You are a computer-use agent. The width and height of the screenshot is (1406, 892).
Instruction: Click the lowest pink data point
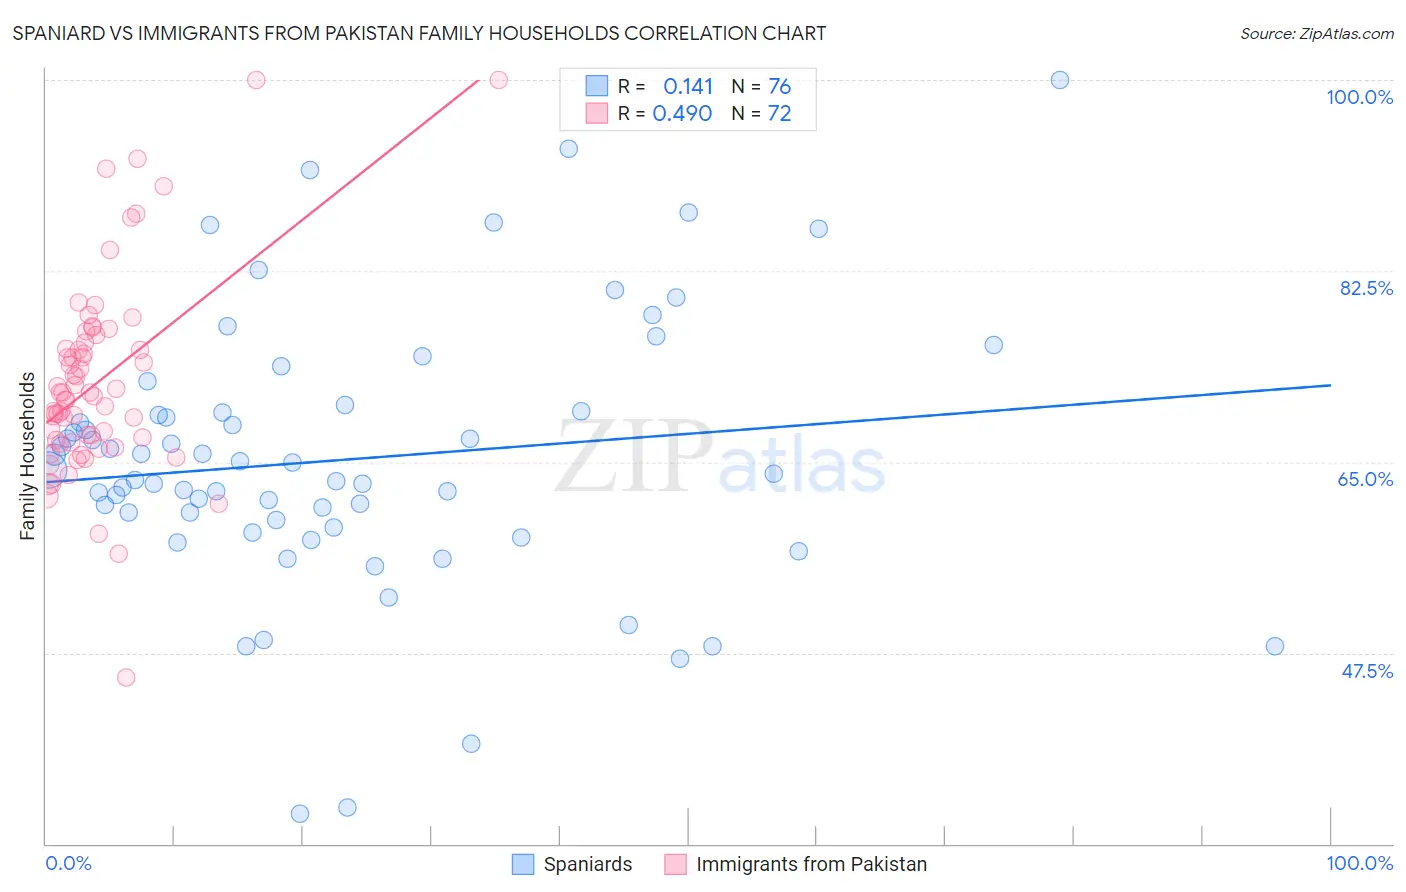(x=126, y=677)
